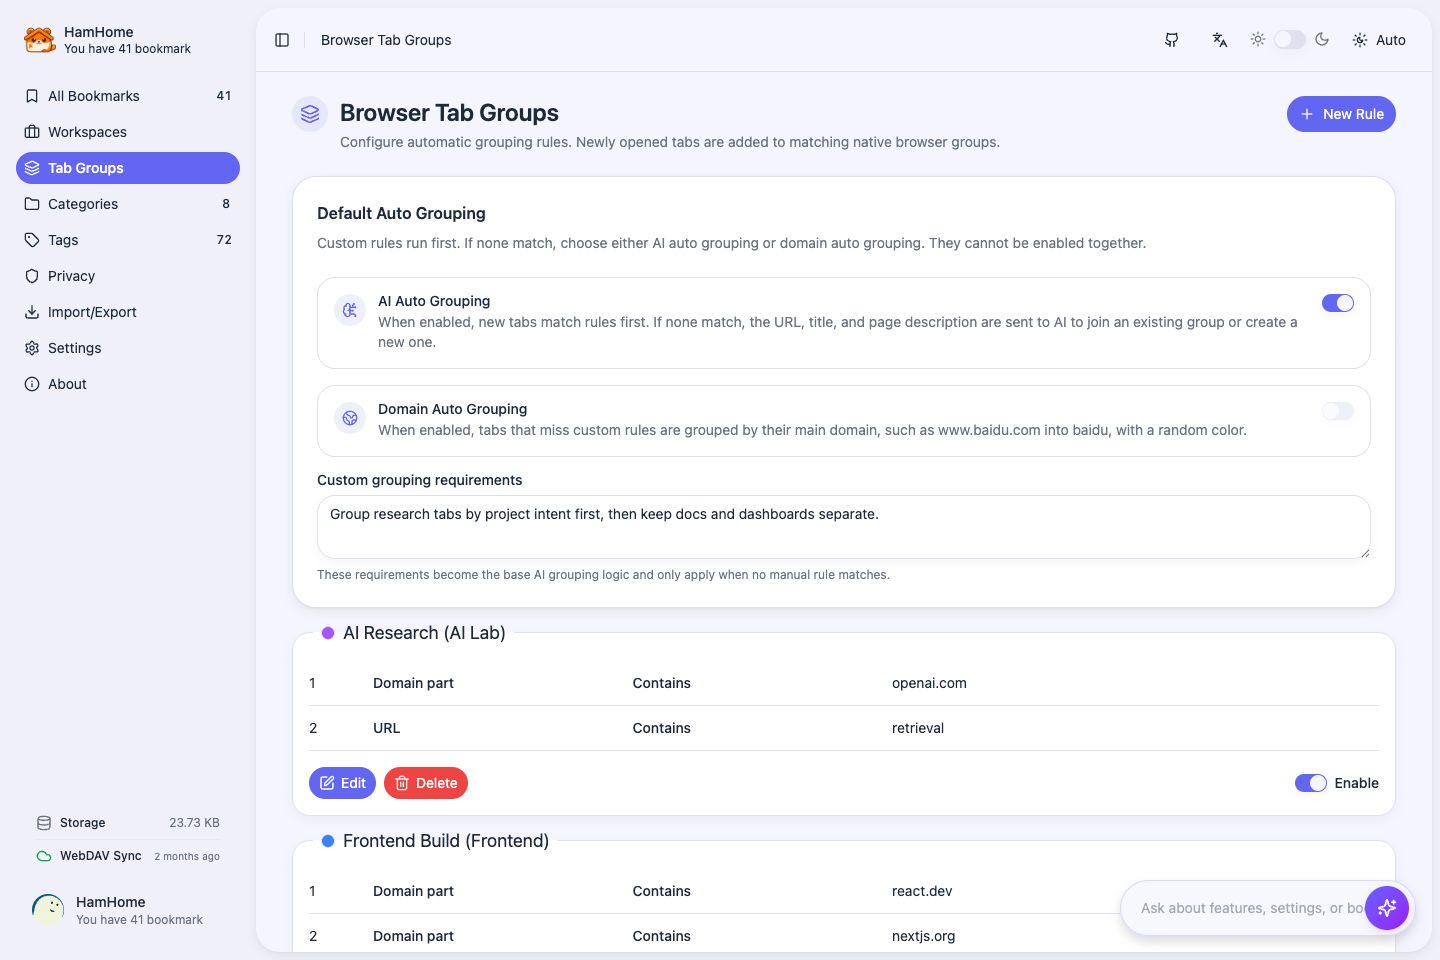The height and width of the screenshot is (960, 1440).
Task: Open Settings from sidebar
Action: click(128, 348)
